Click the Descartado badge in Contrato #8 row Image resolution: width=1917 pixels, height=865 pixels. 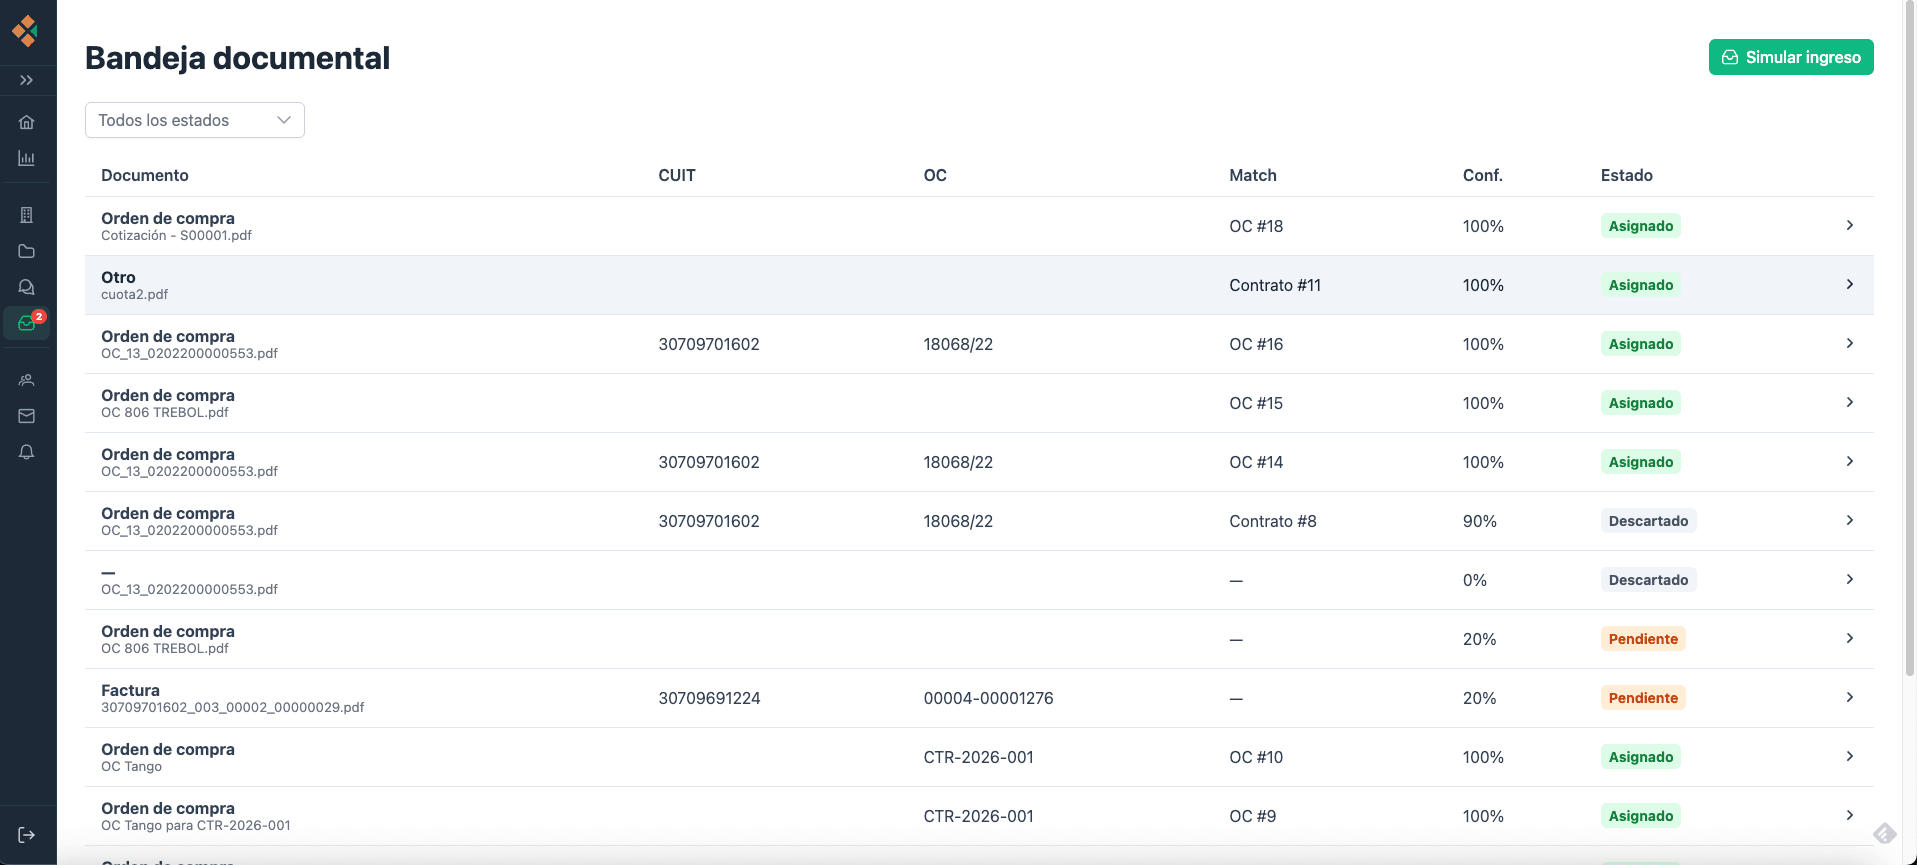tap(1648, 521)
